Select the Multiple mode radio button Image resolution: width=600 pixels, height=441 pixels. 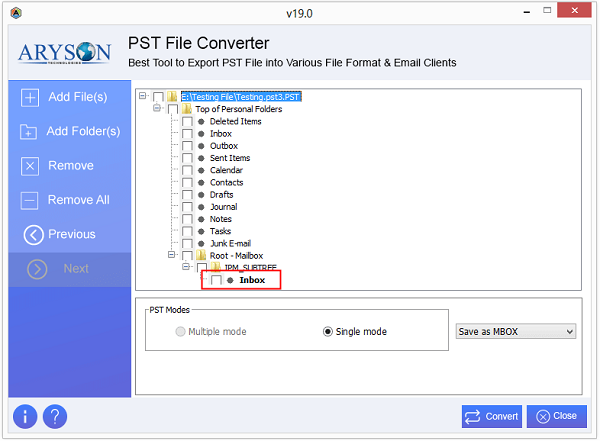point(180,332)
